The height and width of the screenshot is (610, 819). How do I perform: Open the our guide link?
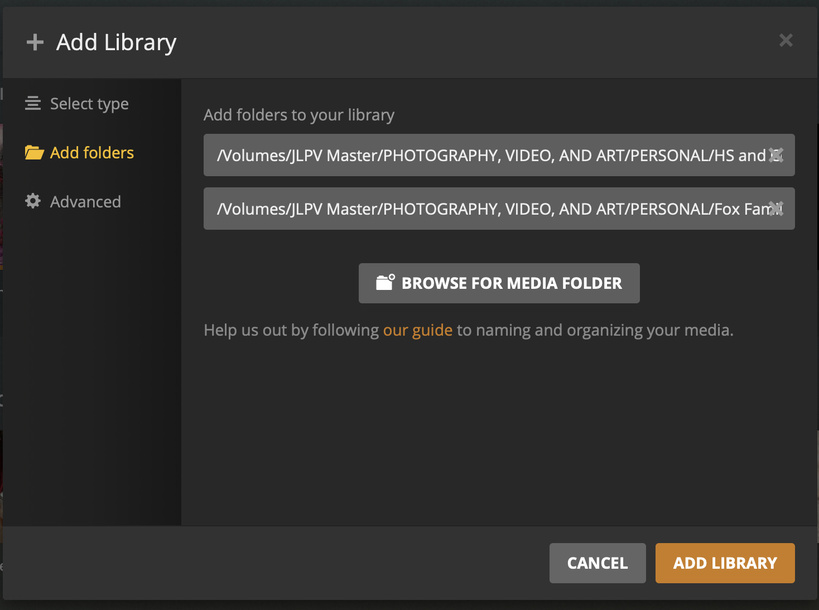click(418, 330)
